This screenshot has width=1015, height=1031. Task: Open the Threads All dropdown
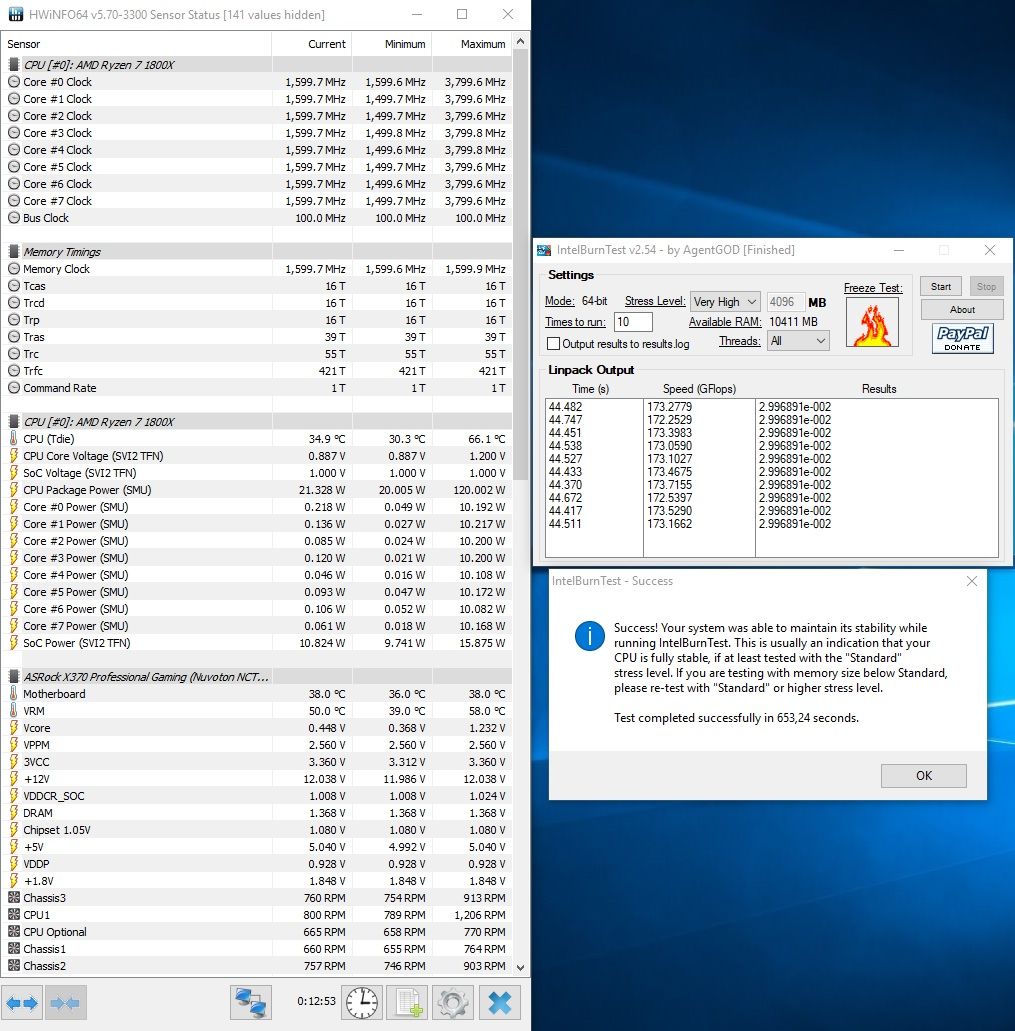click(x=798, y=341)
